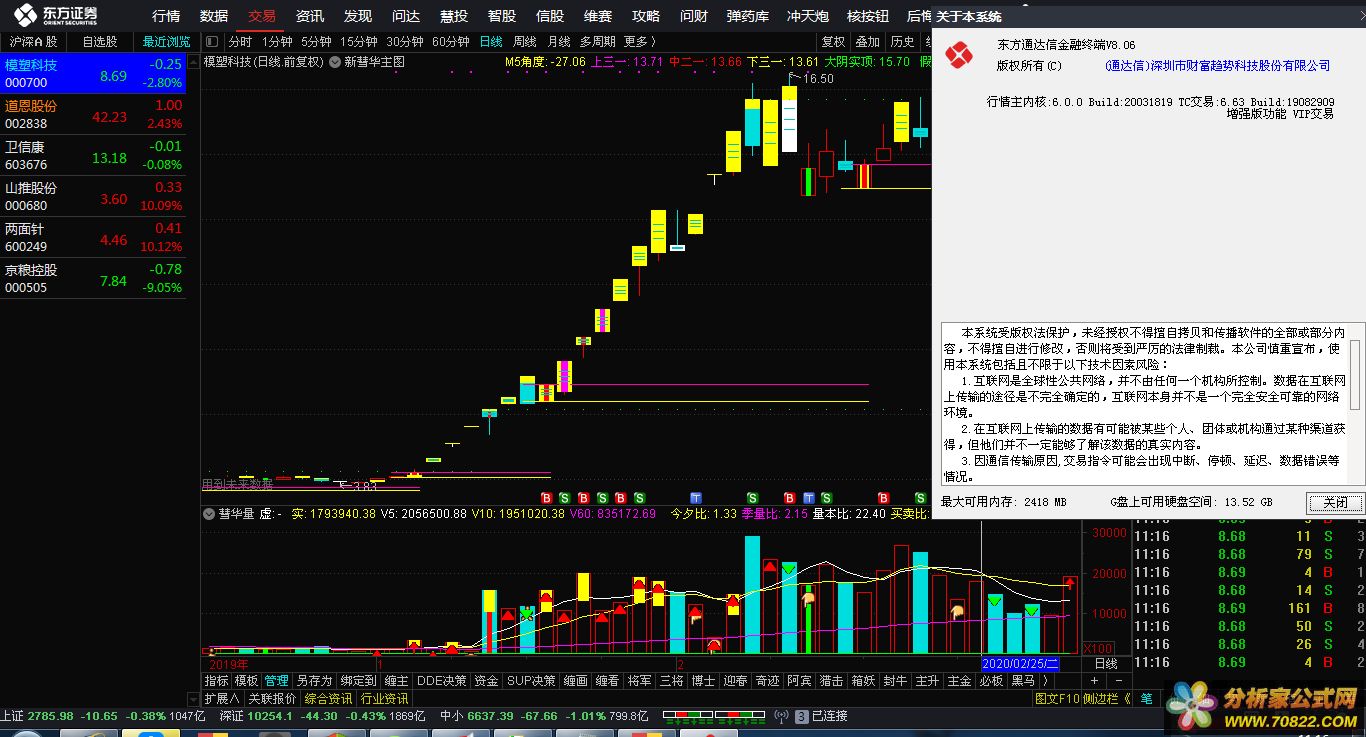Switch chart to 1分钟 period
This screenshot has width=1366, height=737.
pos(277,42)
